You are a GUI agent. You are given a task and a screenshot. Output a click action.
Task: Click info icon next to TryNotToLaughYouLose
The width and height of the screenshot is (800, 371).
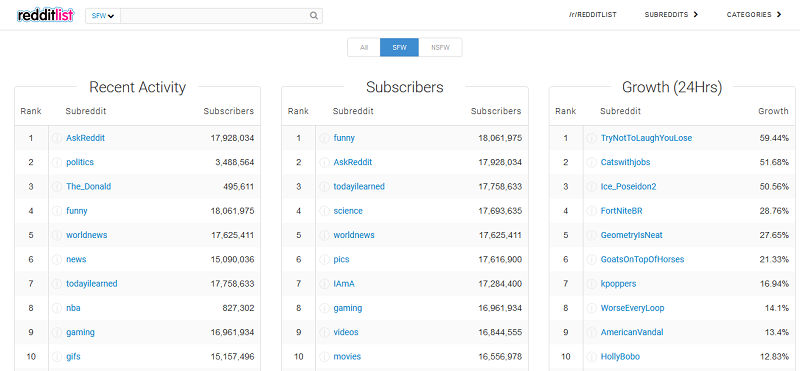click(591, 138)
